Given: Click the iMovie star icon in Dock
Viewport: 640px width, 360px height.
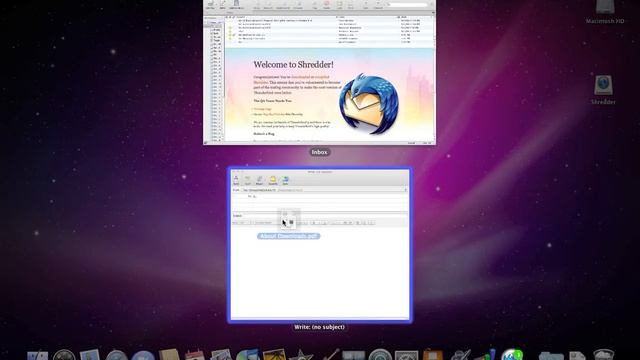Looking at the screenshot, I should tap(301, 355).
